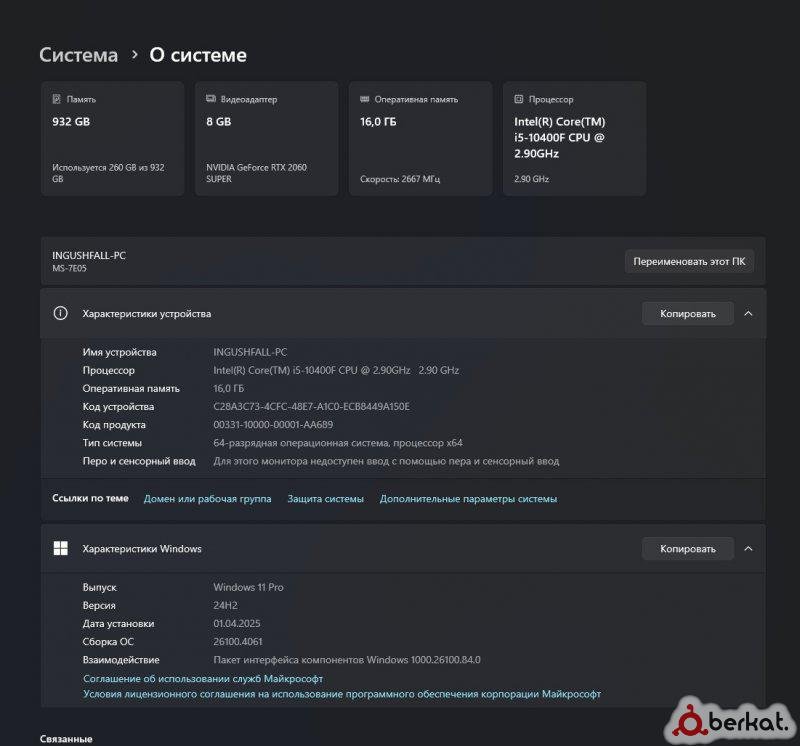Click "16,0 ГБ" in the device specs list
The width and height of the screenshot is (800, 746).
(x=229, y=388)
